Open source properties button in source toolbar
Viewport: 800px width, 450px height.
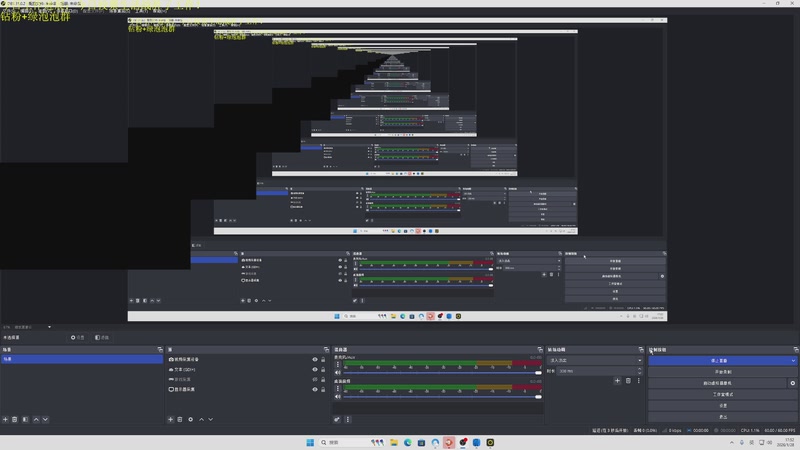coord(78,337)
